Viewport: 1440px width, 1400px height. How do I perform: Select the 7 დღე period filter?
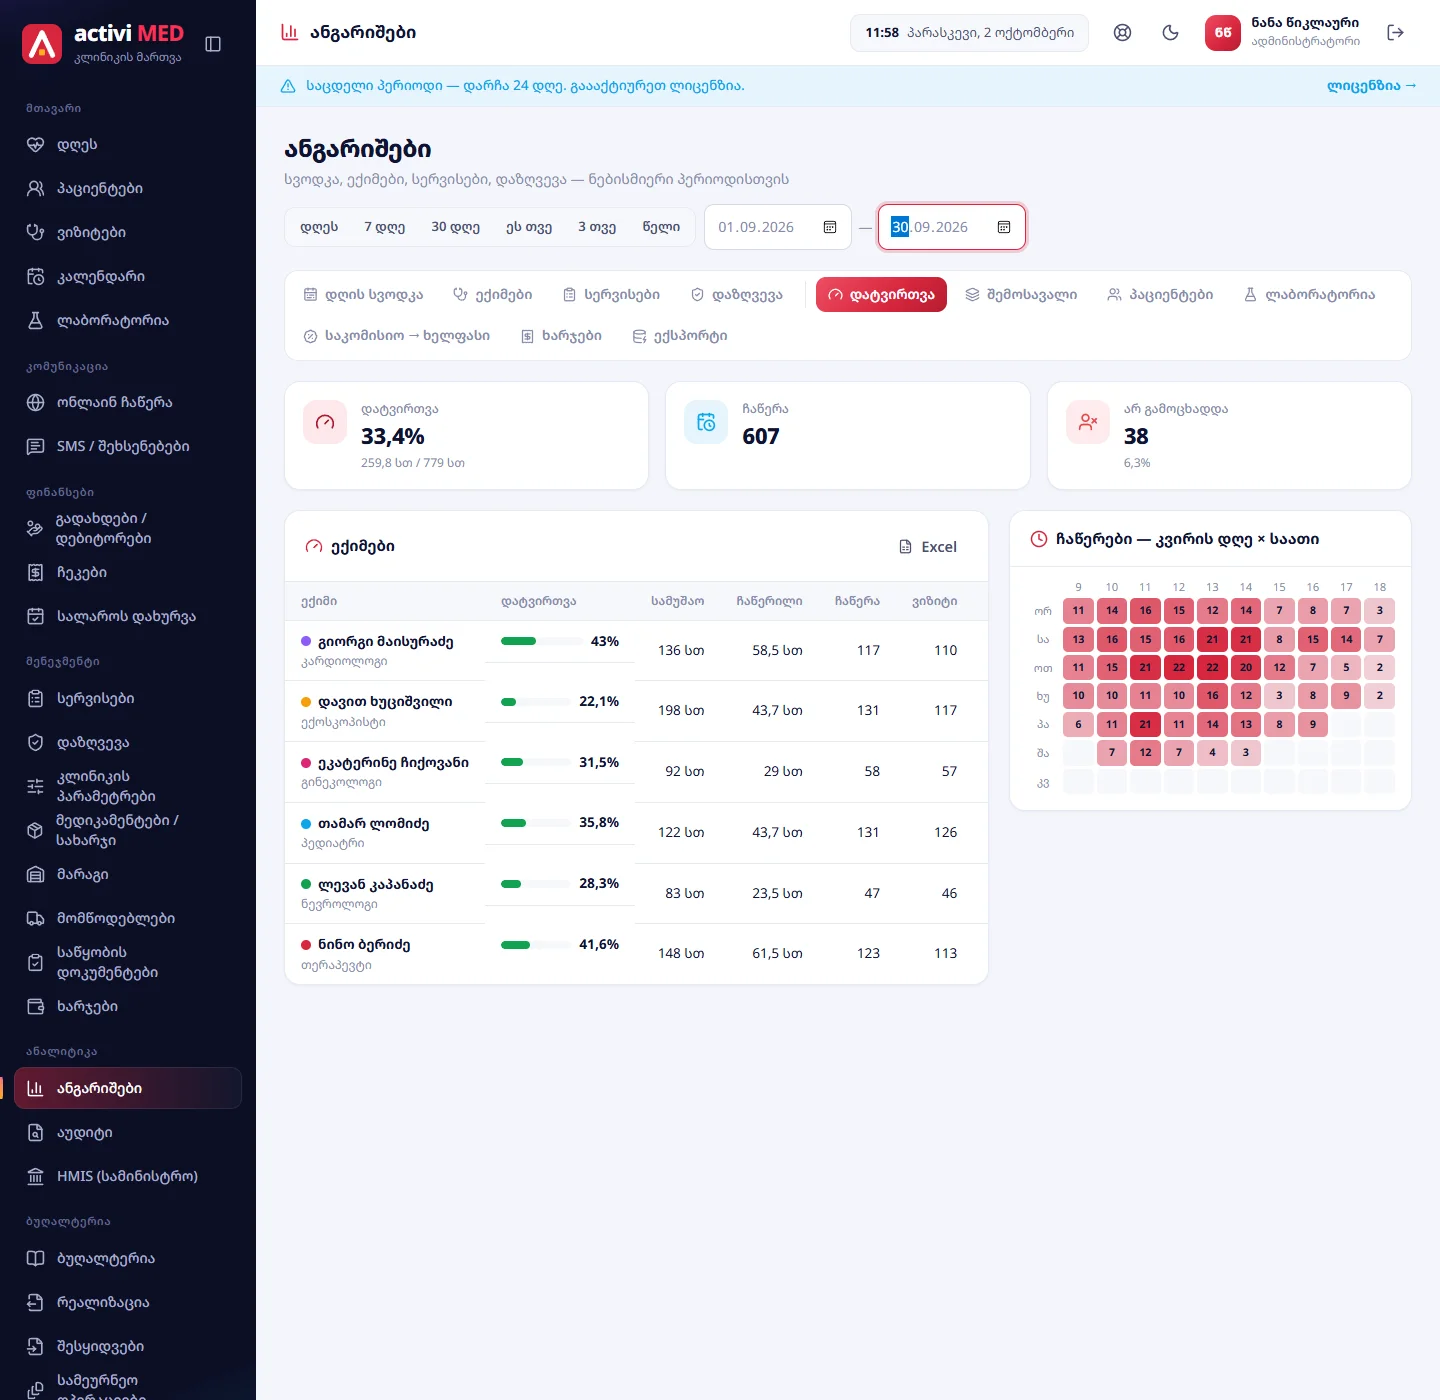coord(385,227)
